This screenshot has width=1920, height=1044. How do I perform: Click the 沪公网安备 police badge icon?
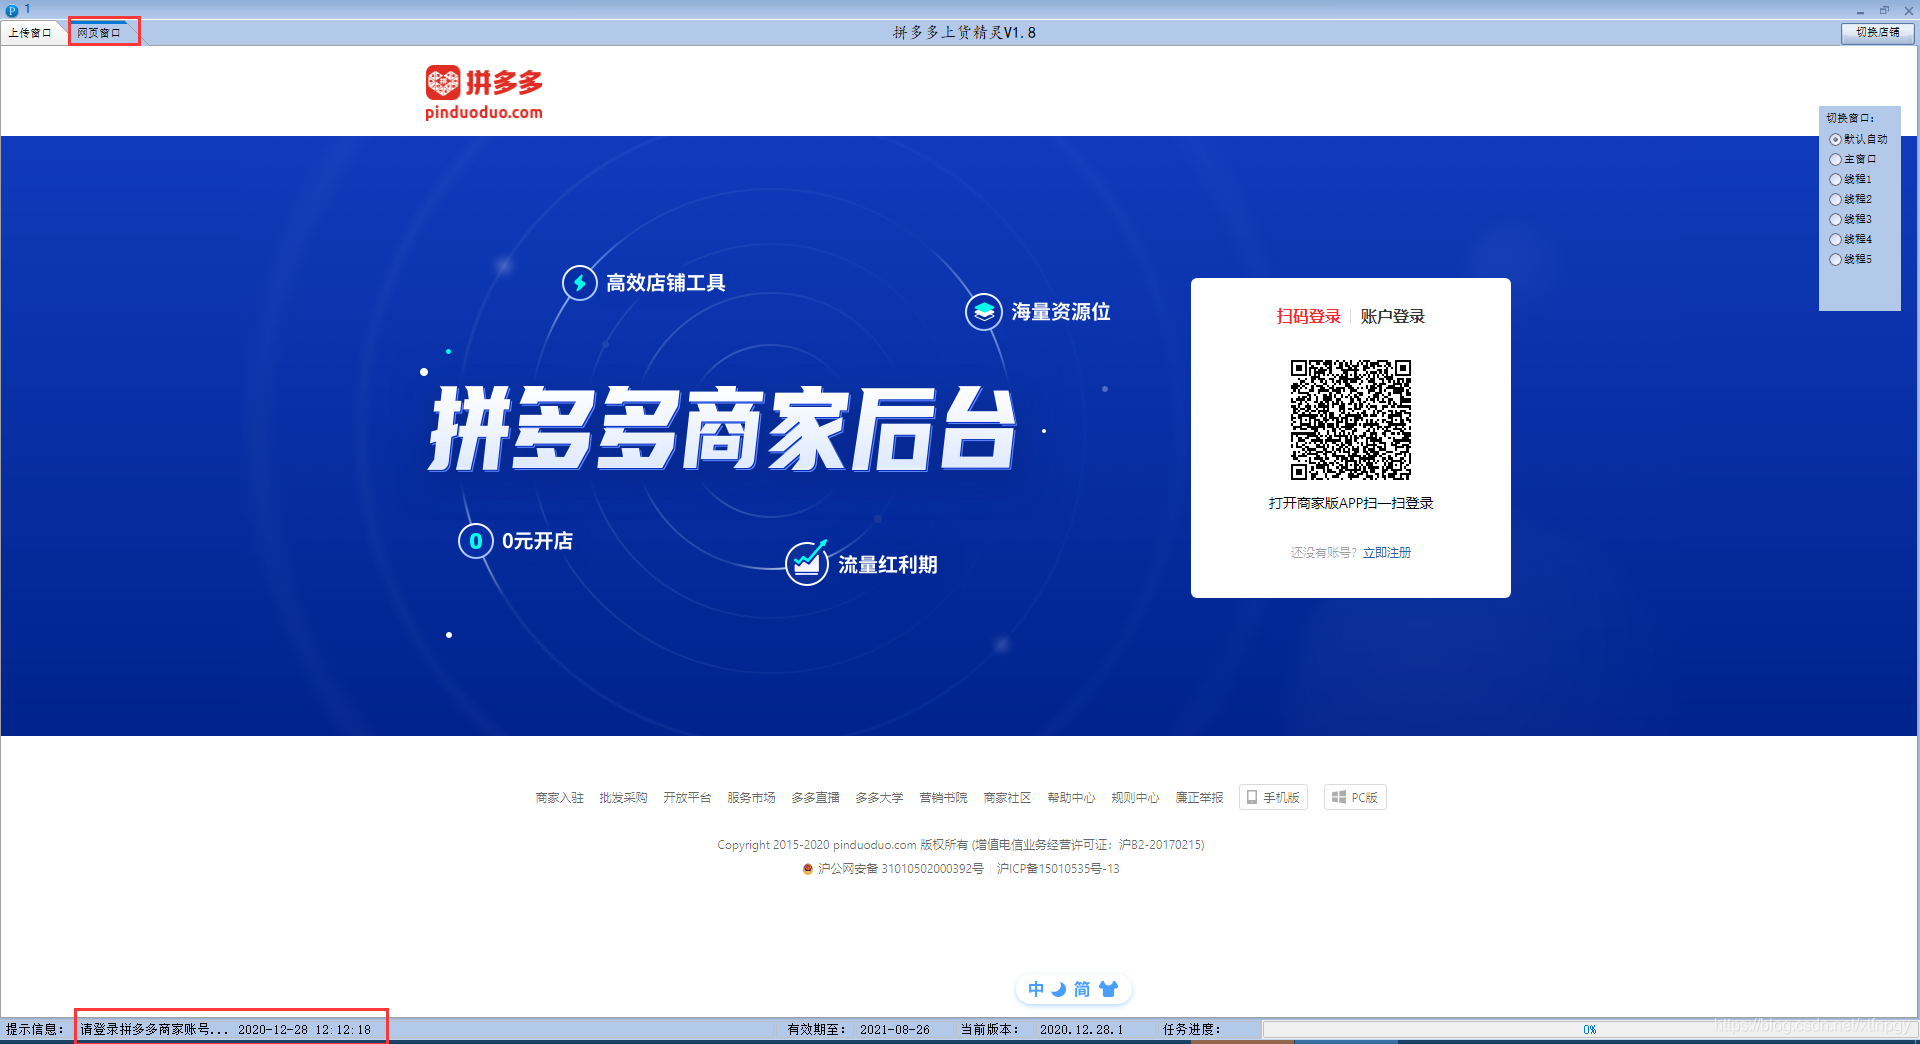808,869
